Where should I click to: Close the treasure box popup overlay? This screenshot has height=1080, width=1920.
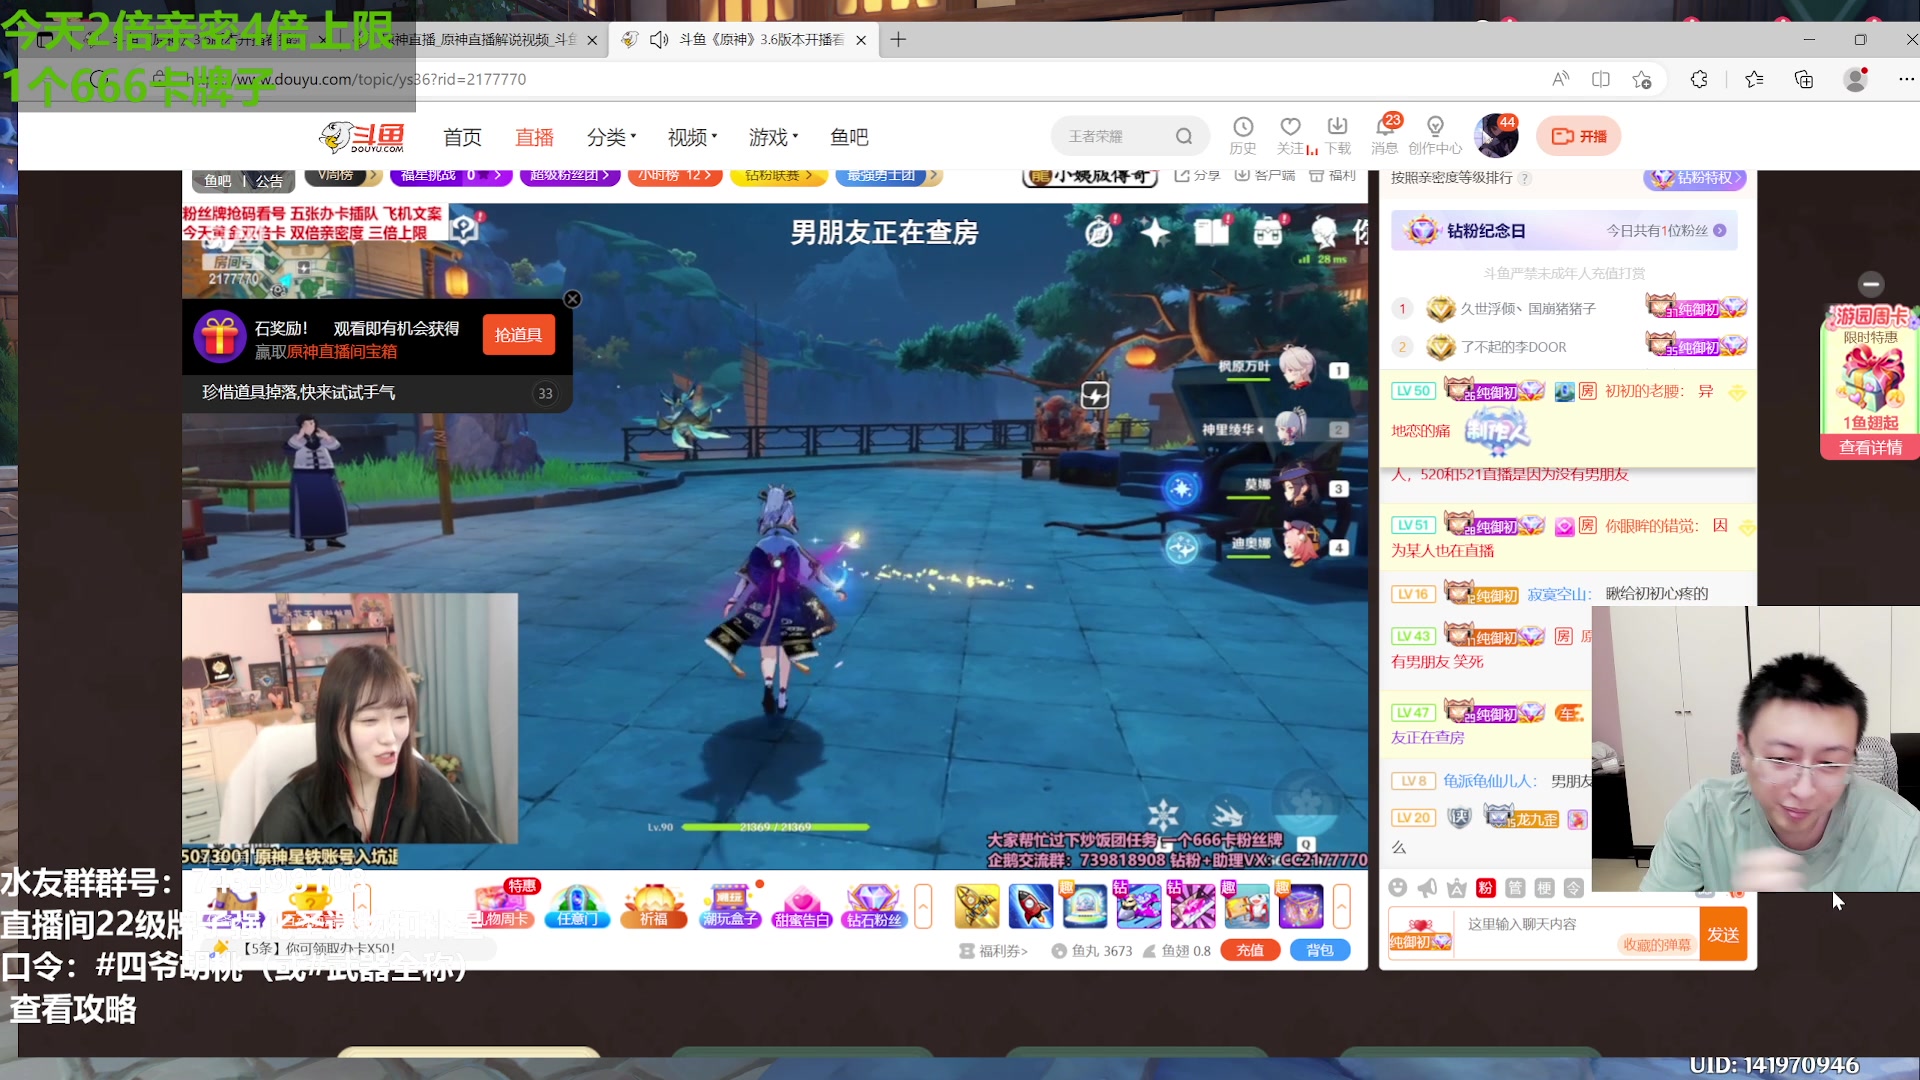pos(572,299)
